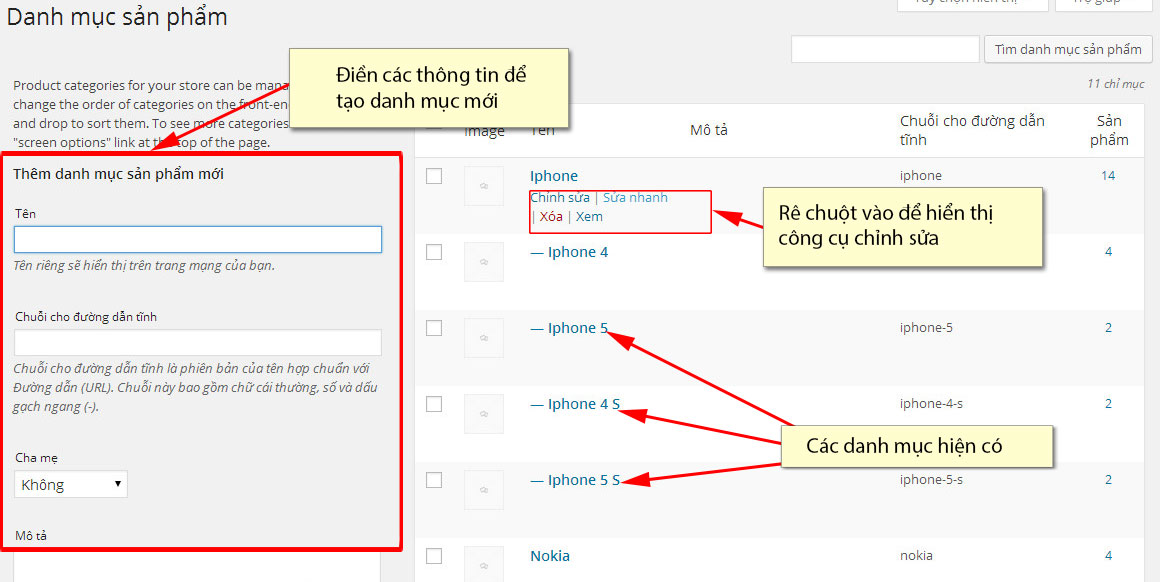Open product count 4 for Nokia
This screenshot has width=1160, height=582.
coord(1108,556)
